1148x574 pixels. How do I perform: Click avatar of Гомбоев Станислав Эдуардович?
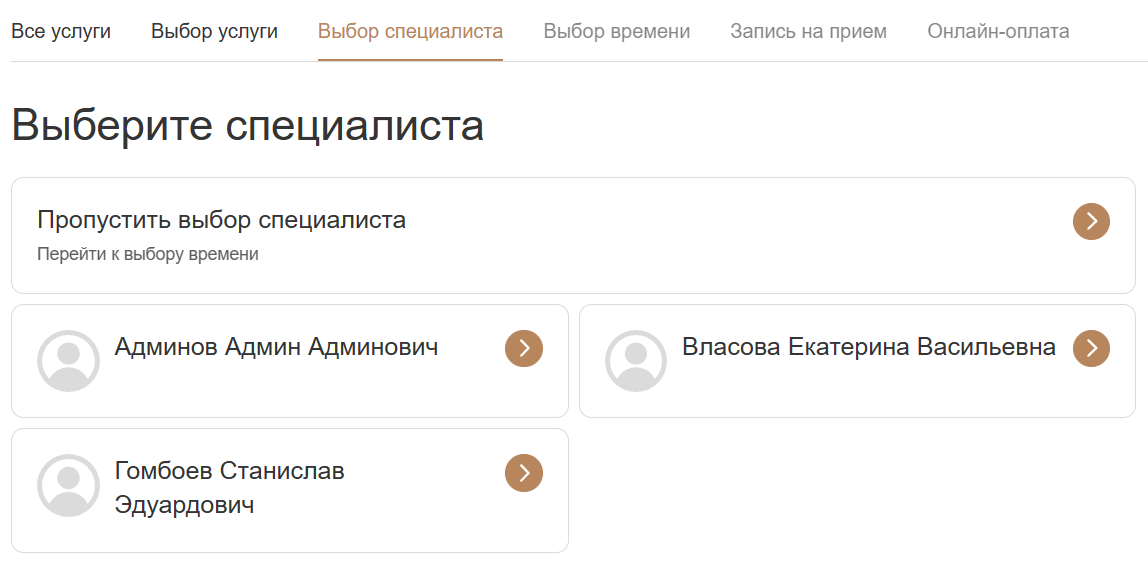click(68, 485)
